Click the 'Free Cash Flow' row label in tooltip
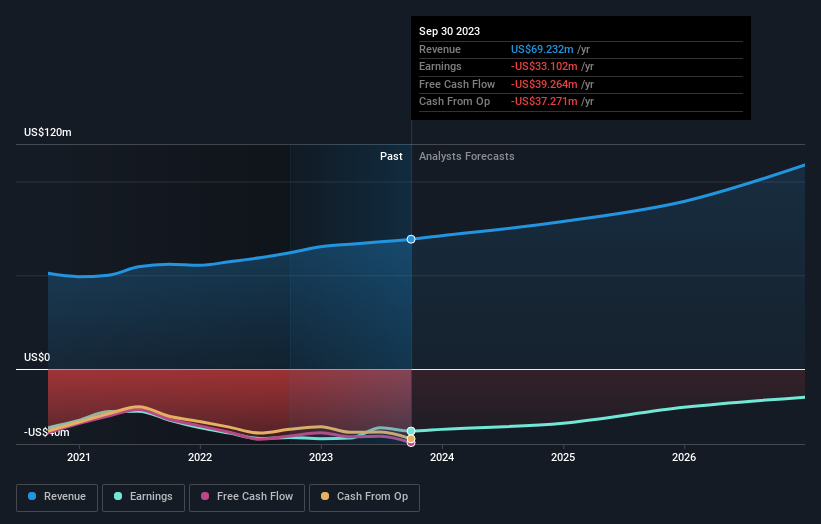This screenshot has width=821, height=524. pos(457,84)
